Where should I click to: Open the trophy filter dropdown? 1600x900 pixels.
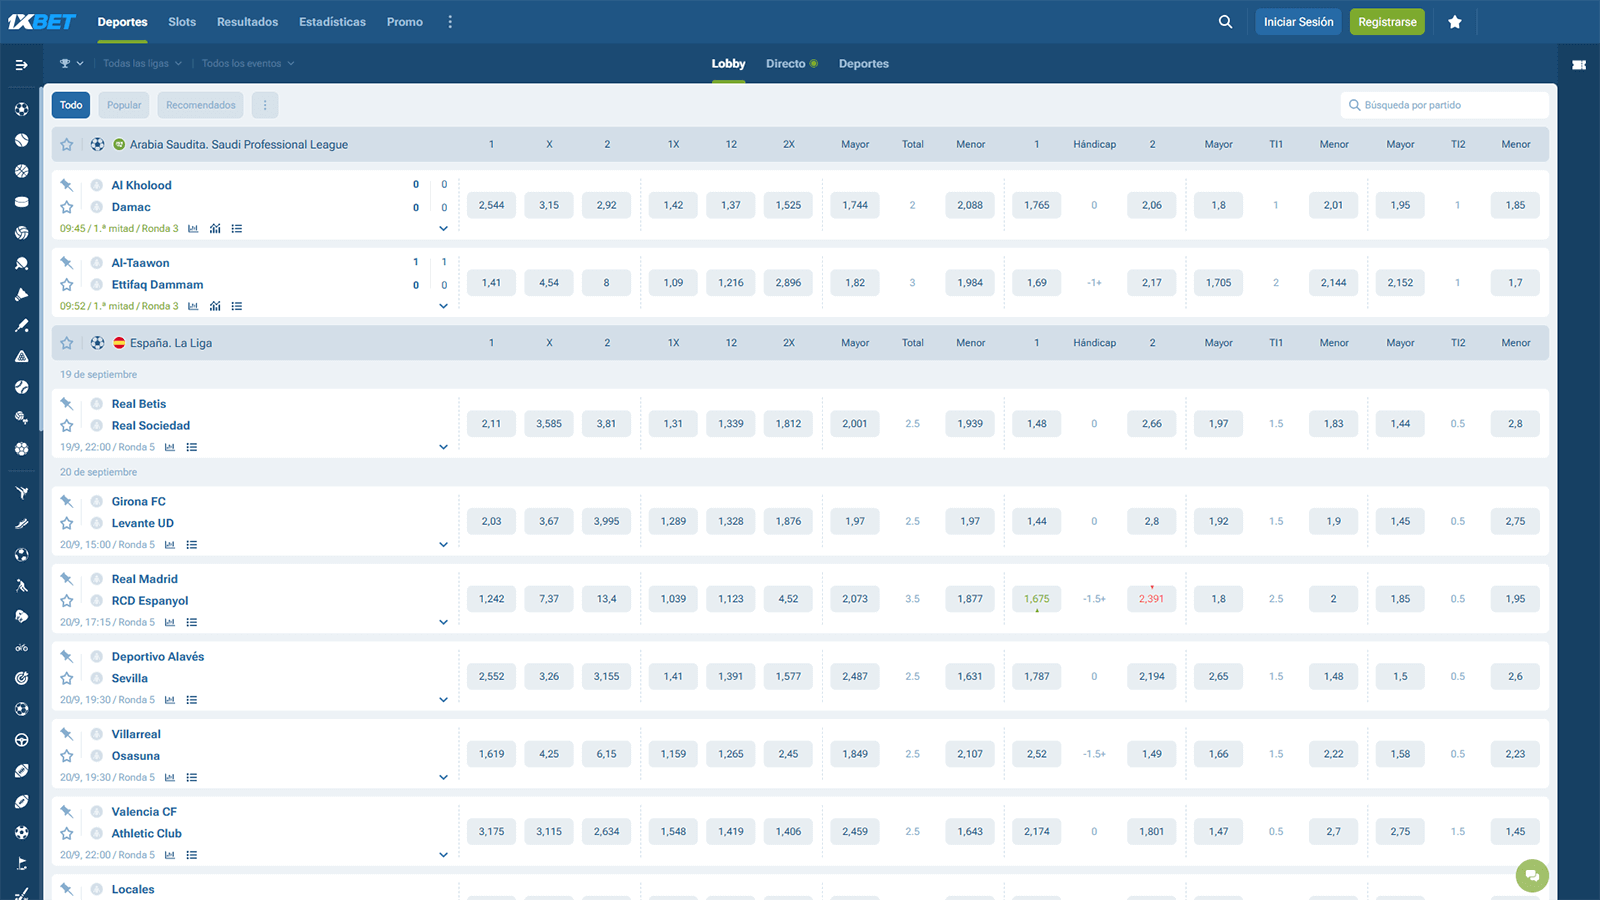coord(71,64)
